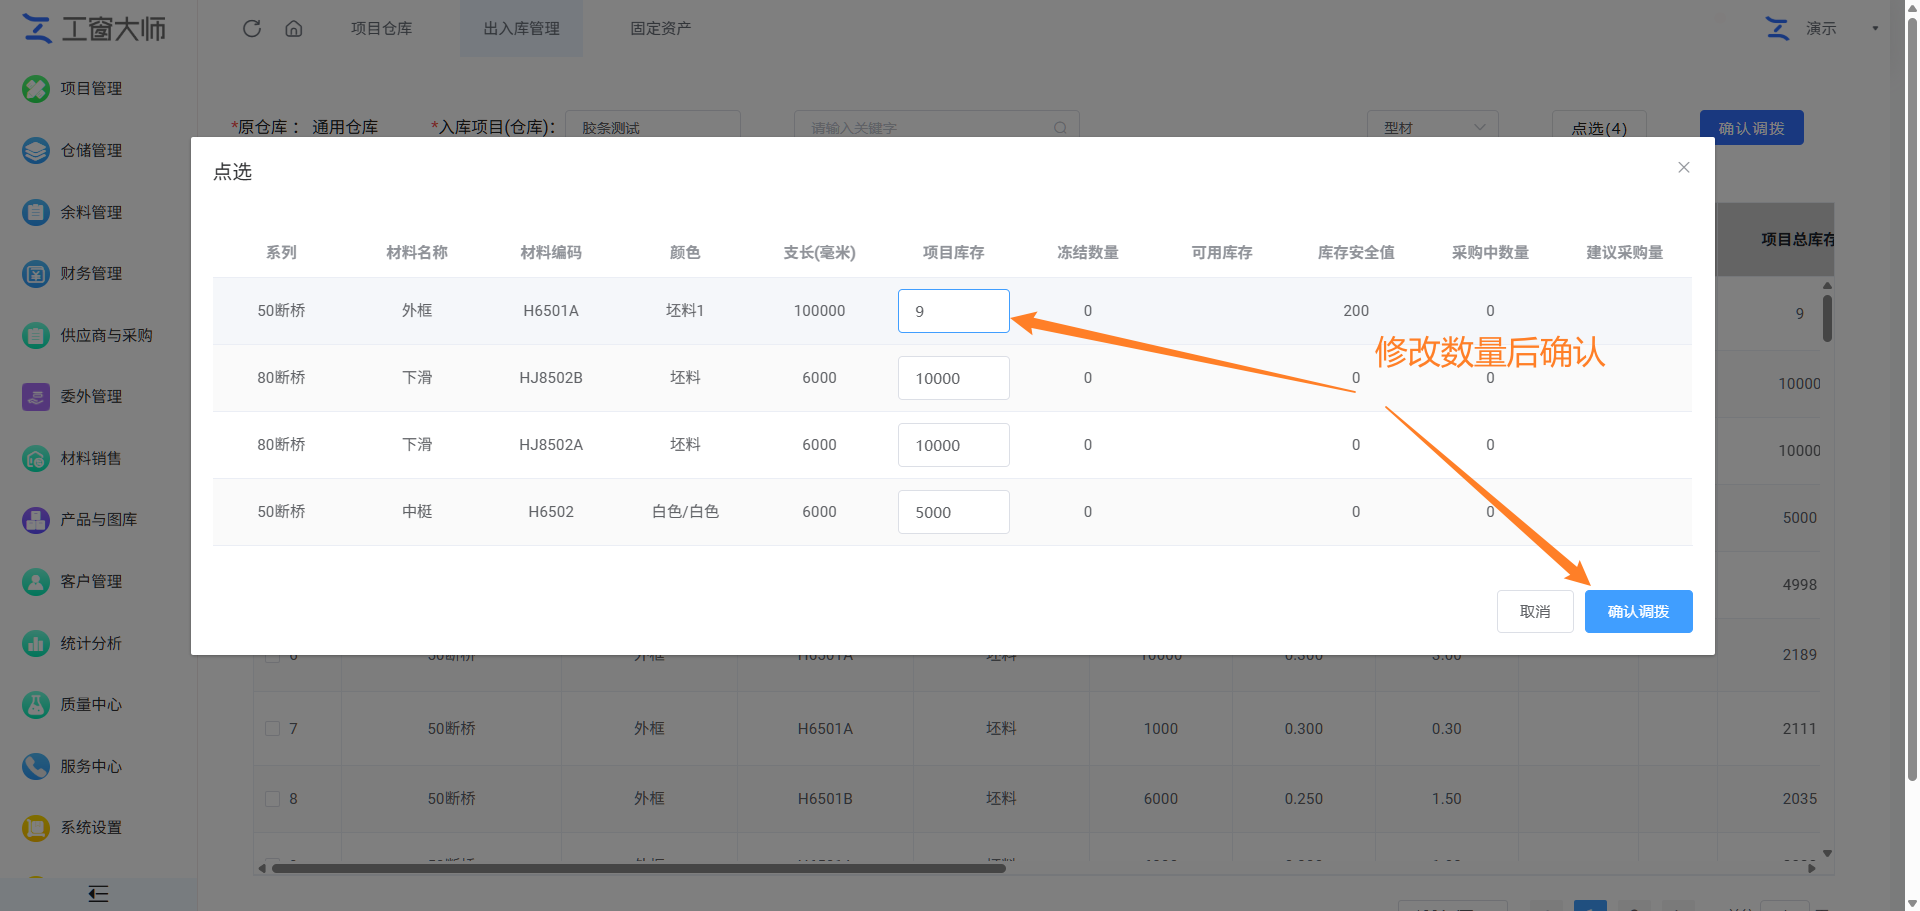
Task: Open 项目管理 sidebar icon
Action: (x=36, y=89)
